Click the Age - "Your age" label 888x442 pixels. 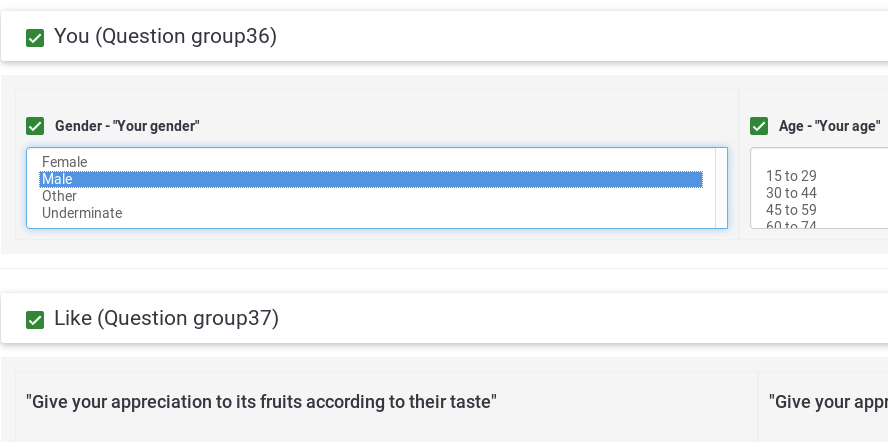829,126
